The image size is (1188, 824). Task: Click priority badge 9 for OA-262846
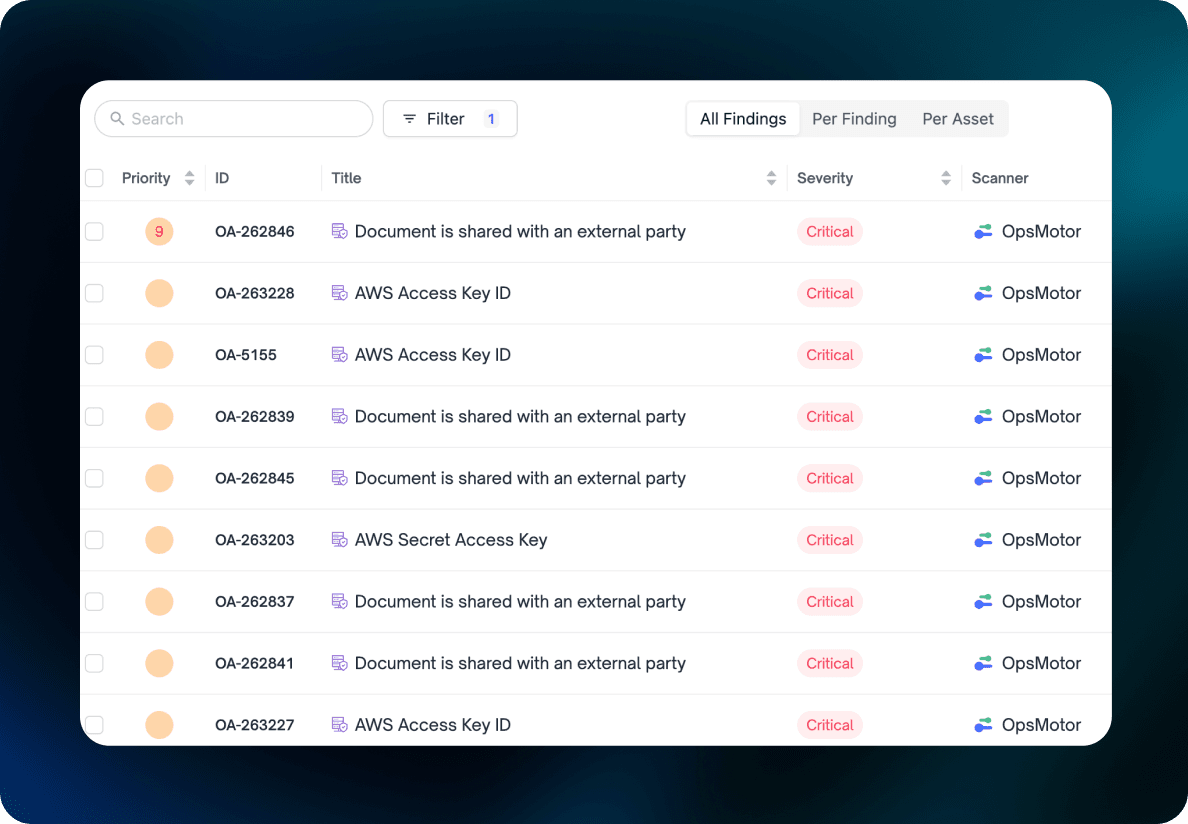(x=159, y=231)
